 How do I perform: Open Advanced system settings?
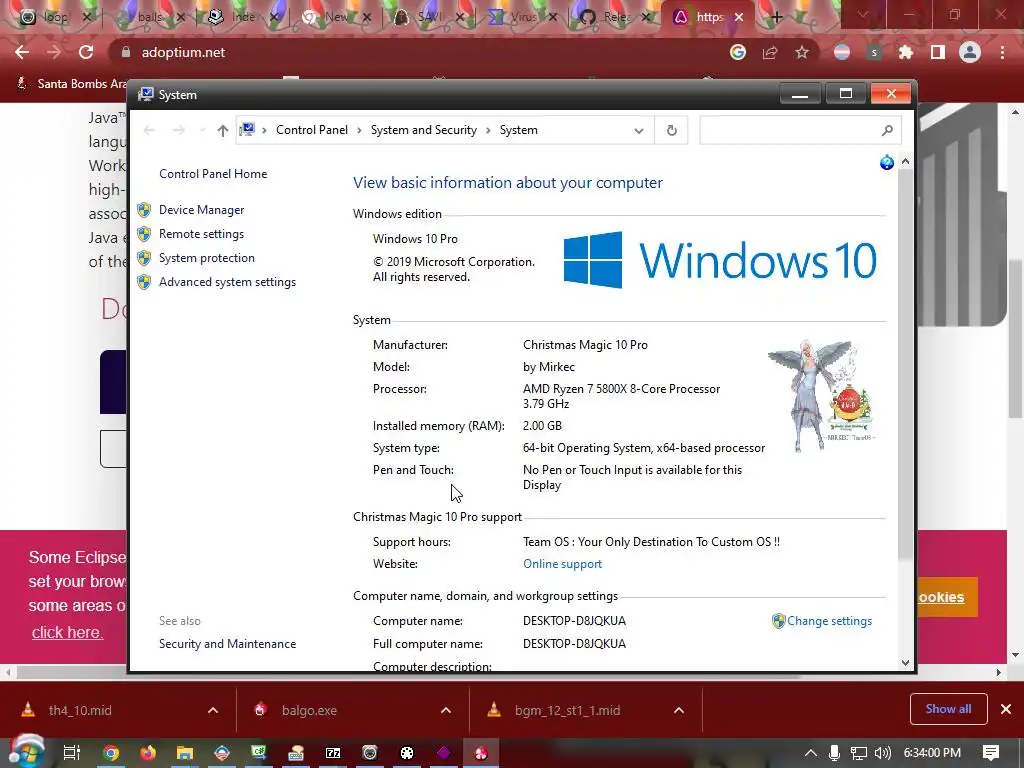click(x=227, y=282)
